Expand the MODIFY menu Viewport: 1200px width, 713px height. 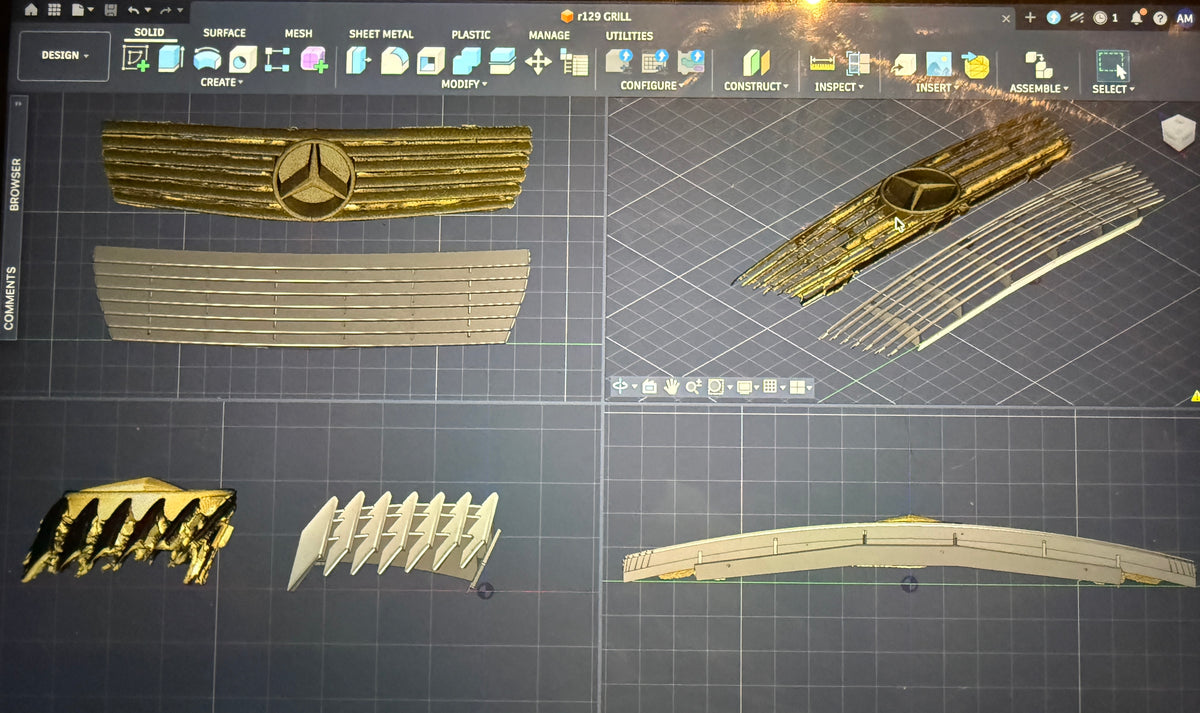click(464, 84)
